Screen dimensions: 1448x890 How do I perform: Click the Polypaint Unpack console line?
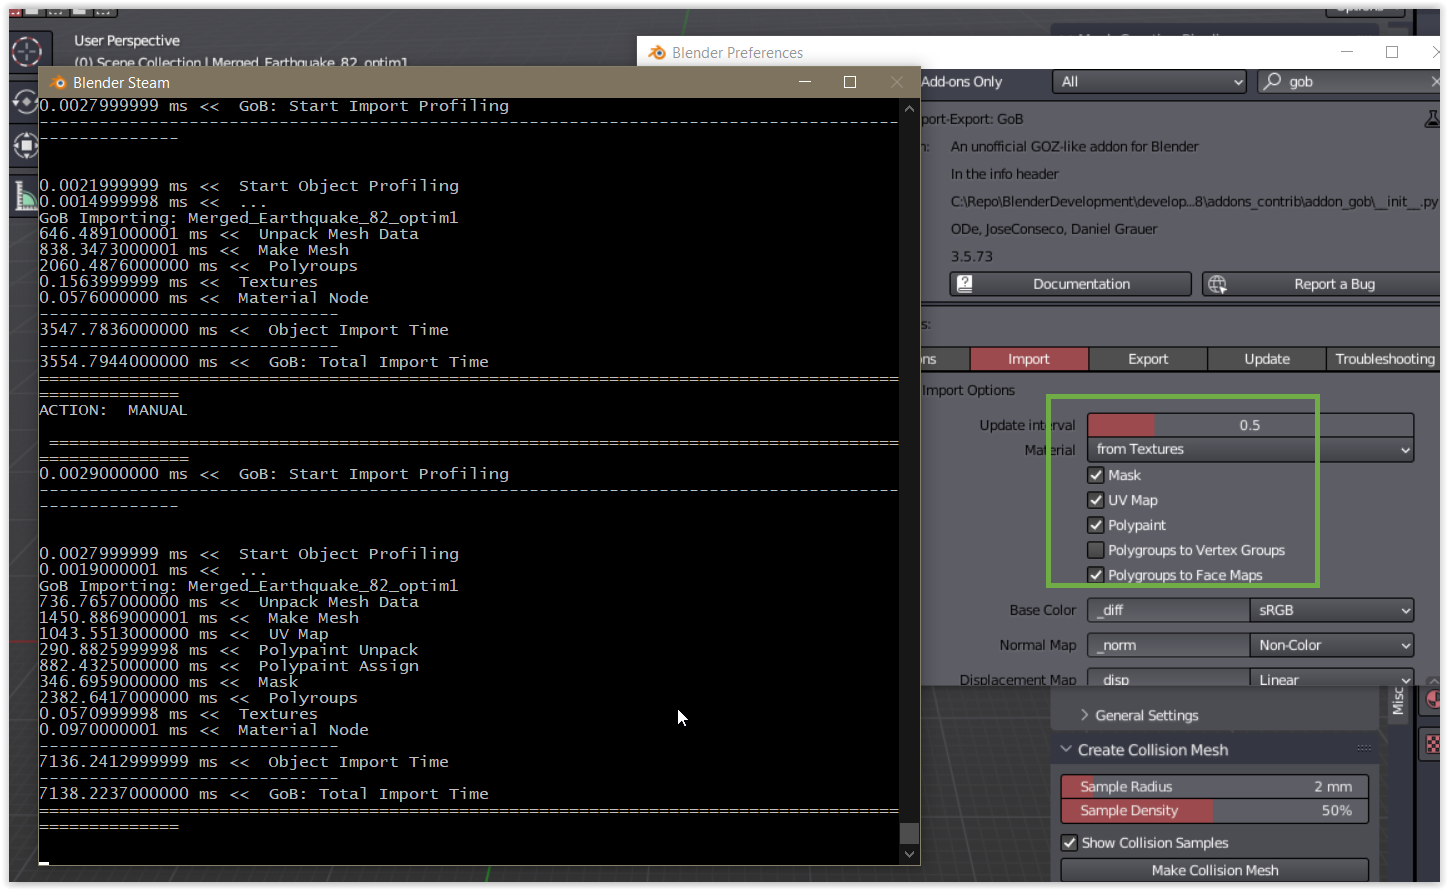click(x=229, y=650)
